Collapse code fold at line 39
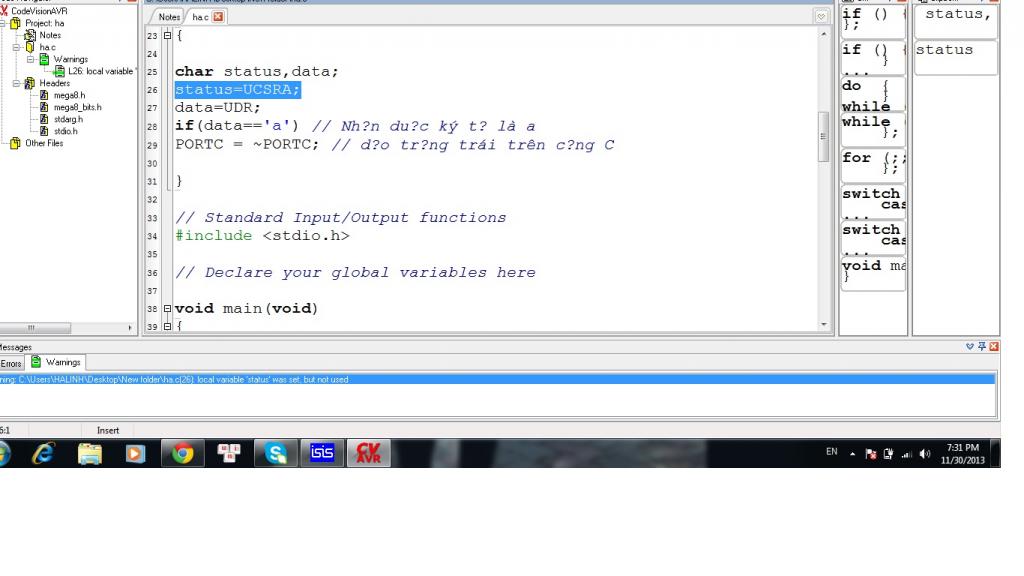Image resolution: width=1024 pixels, height=576 pixels. [x=167, y=326]
